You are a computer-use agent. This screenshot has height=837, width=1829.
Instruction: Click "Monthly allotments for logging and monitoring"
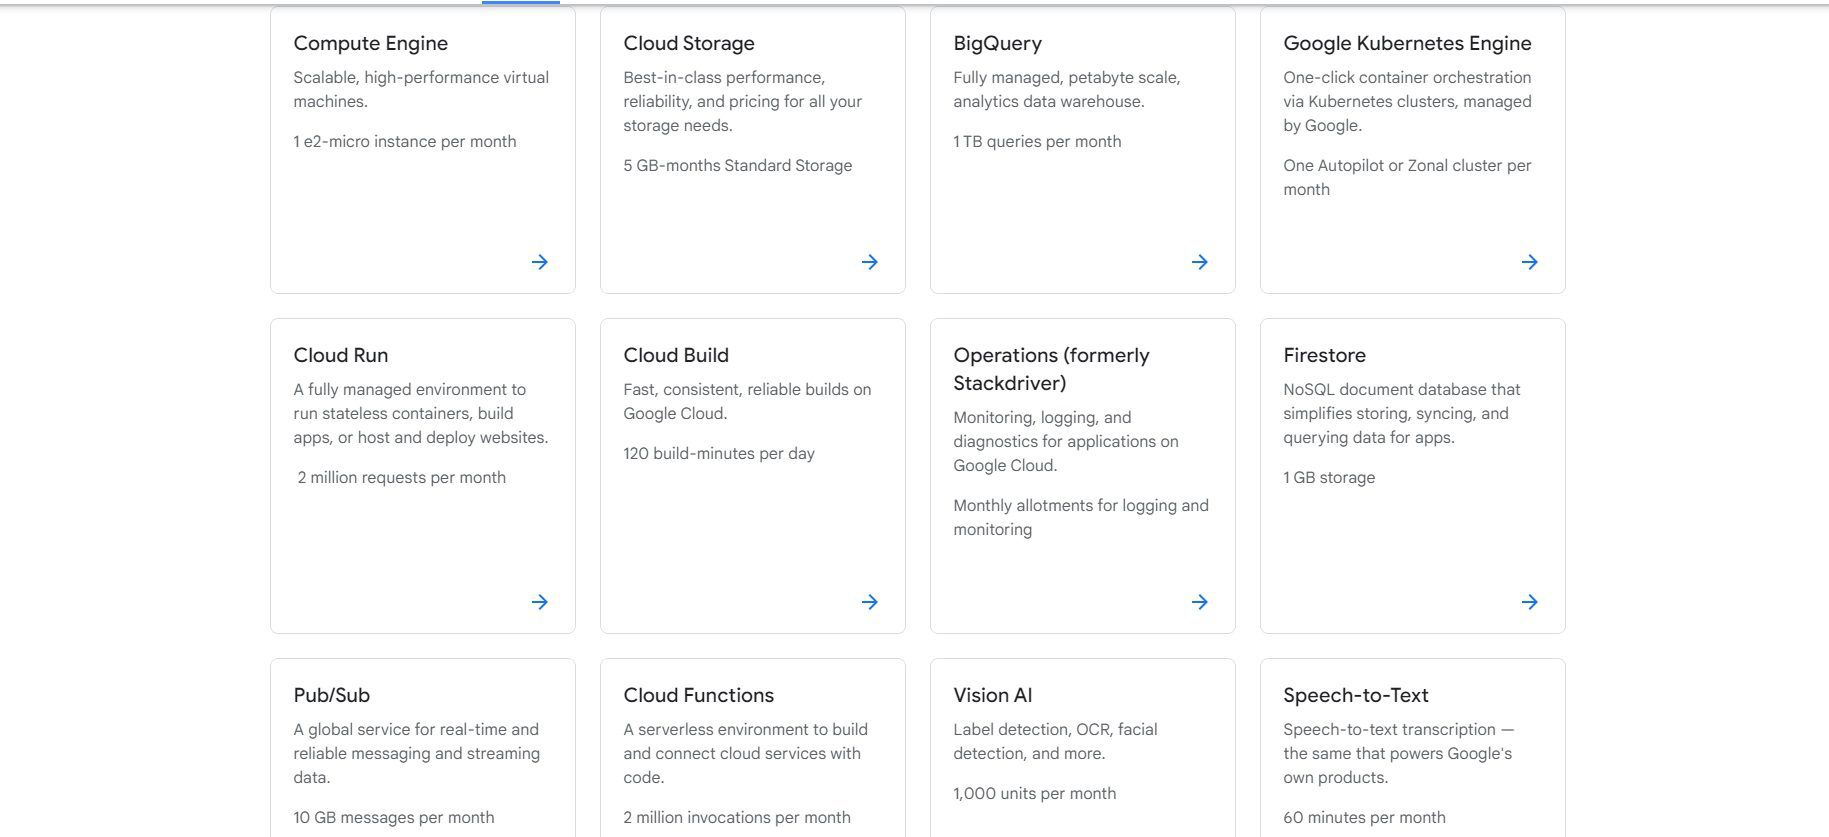pos(1081,517)
